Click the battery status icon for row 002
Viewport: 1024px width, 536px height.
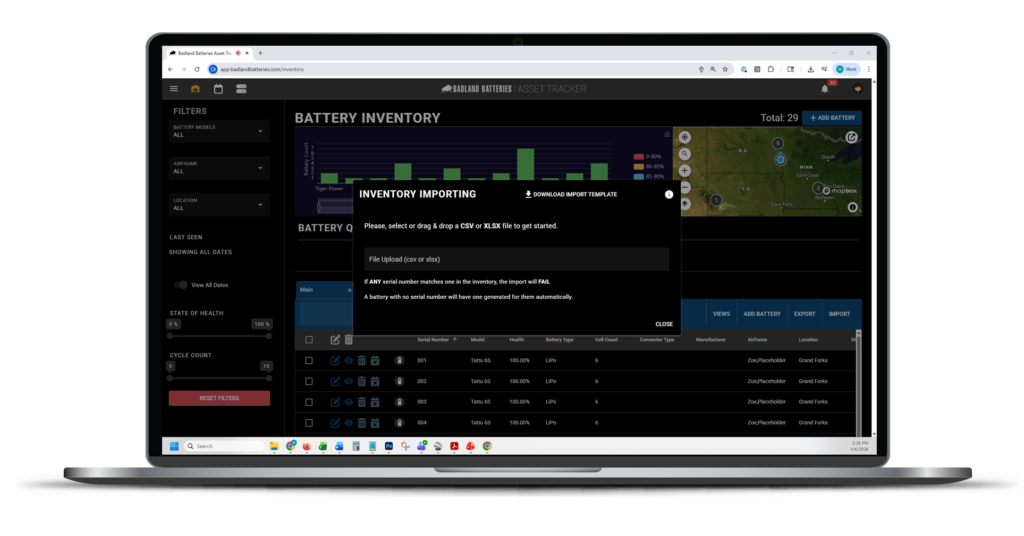(399, 381)
